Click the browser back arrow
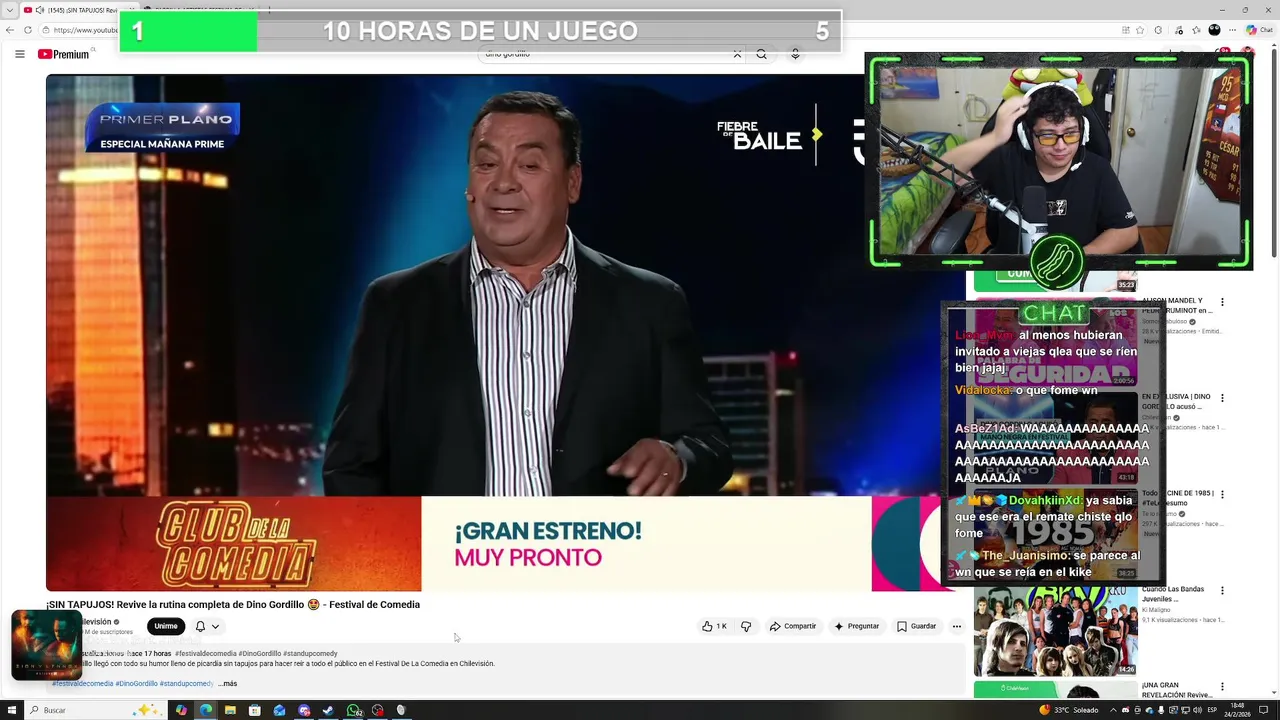The width and height of the screenshot is (1280, 720). pyautogui.click(x=10, y=30)
